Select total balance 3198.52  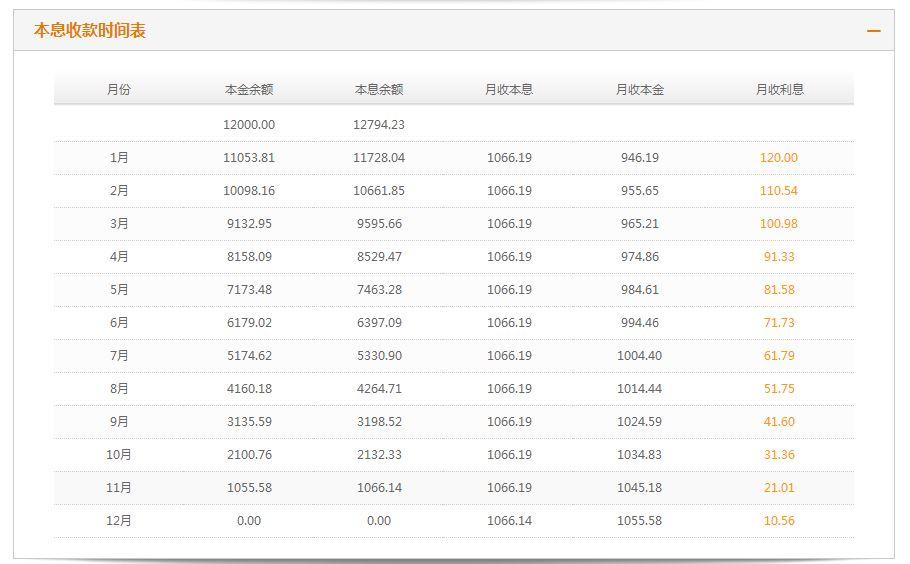coord(379,422)
